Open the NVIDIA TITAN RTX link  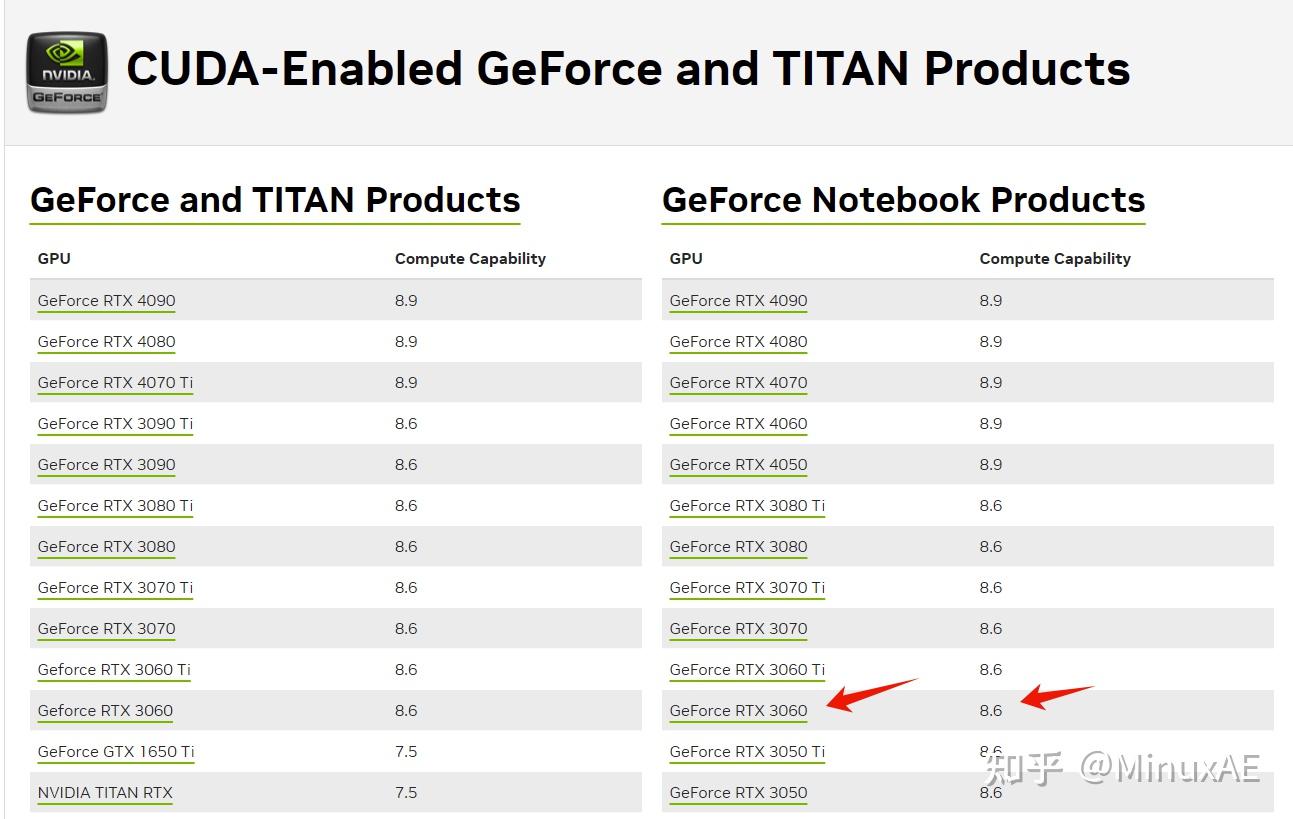[105, 792]
